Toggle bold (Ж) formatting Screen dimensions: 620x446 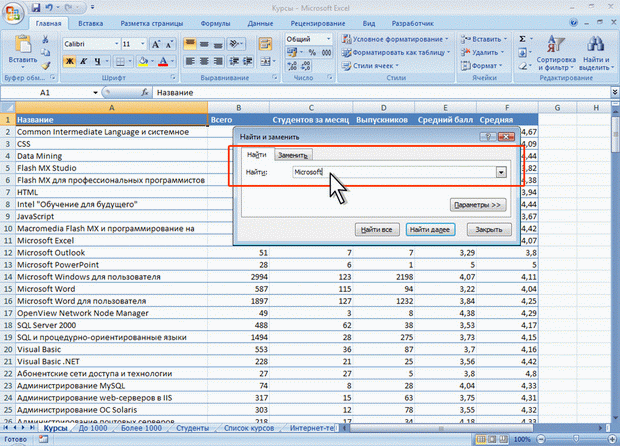[70, 61]
